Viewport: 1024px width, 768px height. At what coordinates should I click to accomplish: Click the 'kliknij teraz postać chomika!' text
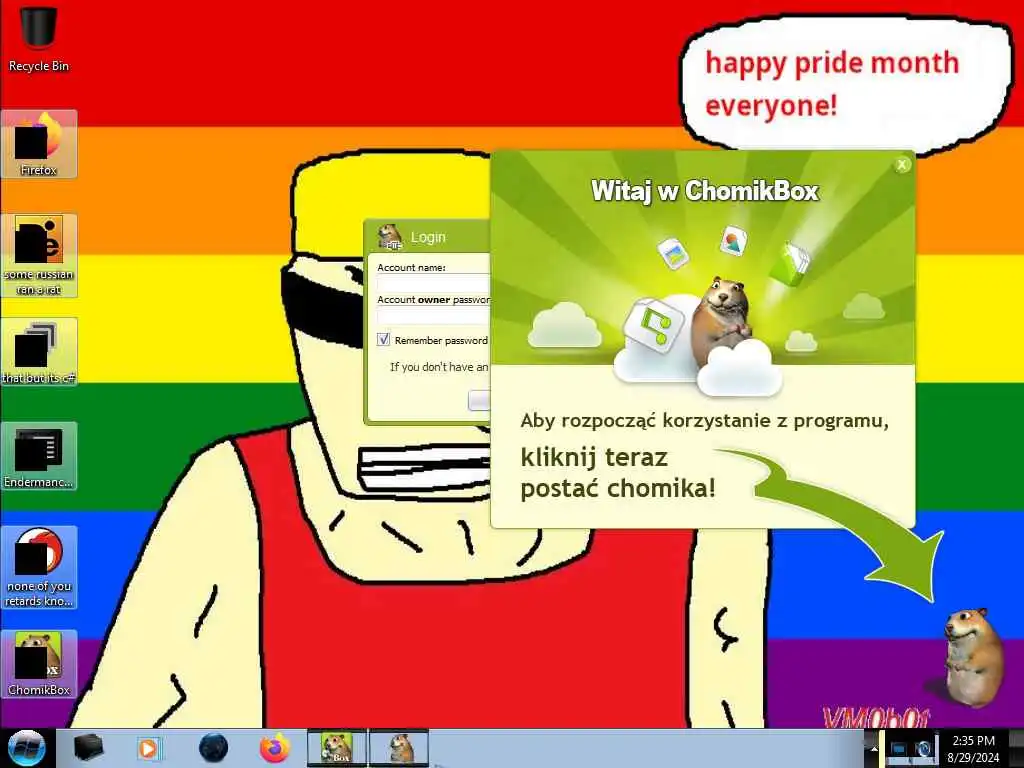[x=618, y=473]
